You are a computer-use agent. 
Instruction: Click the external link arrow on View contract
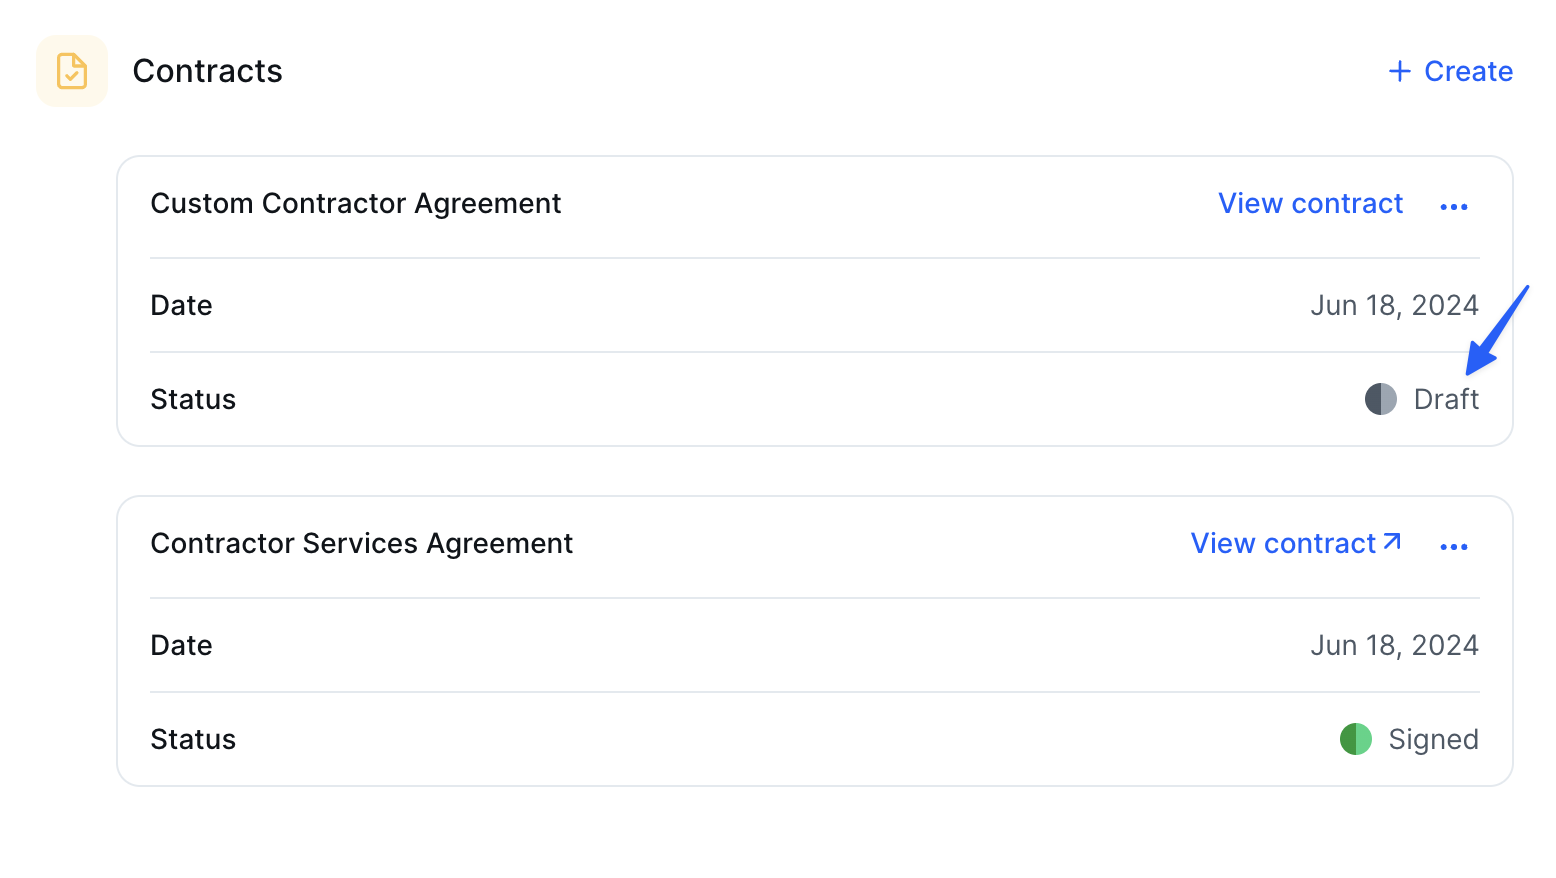coord(1392,541)
